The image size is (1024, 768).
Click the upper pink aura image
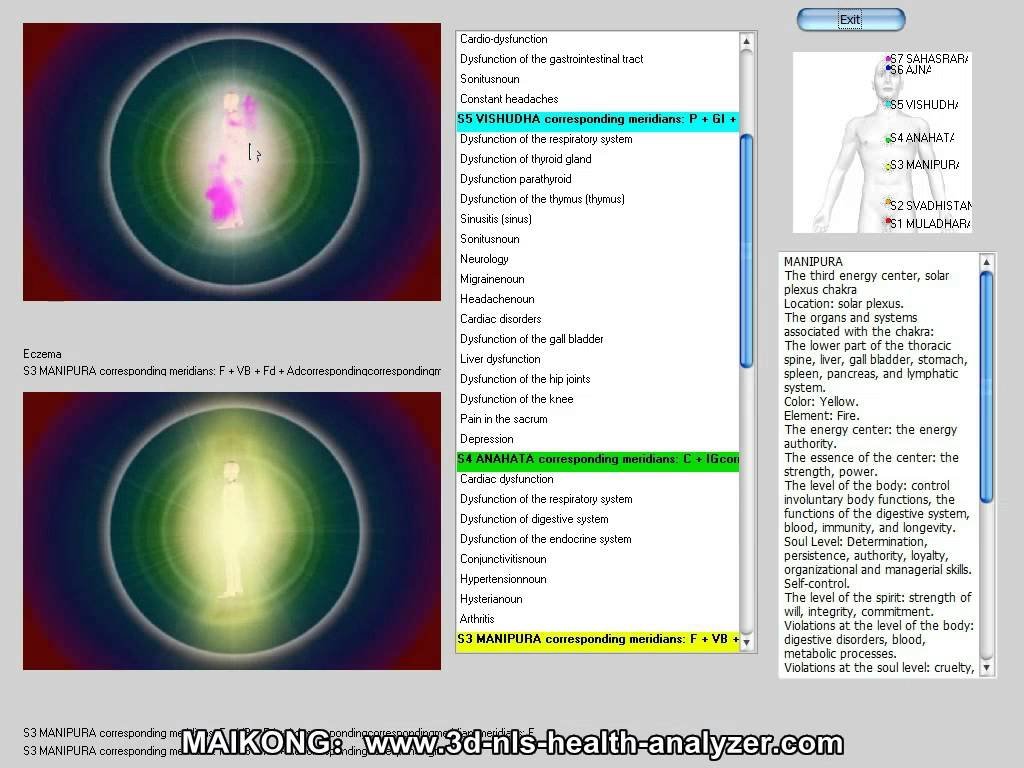pos(231,162)
